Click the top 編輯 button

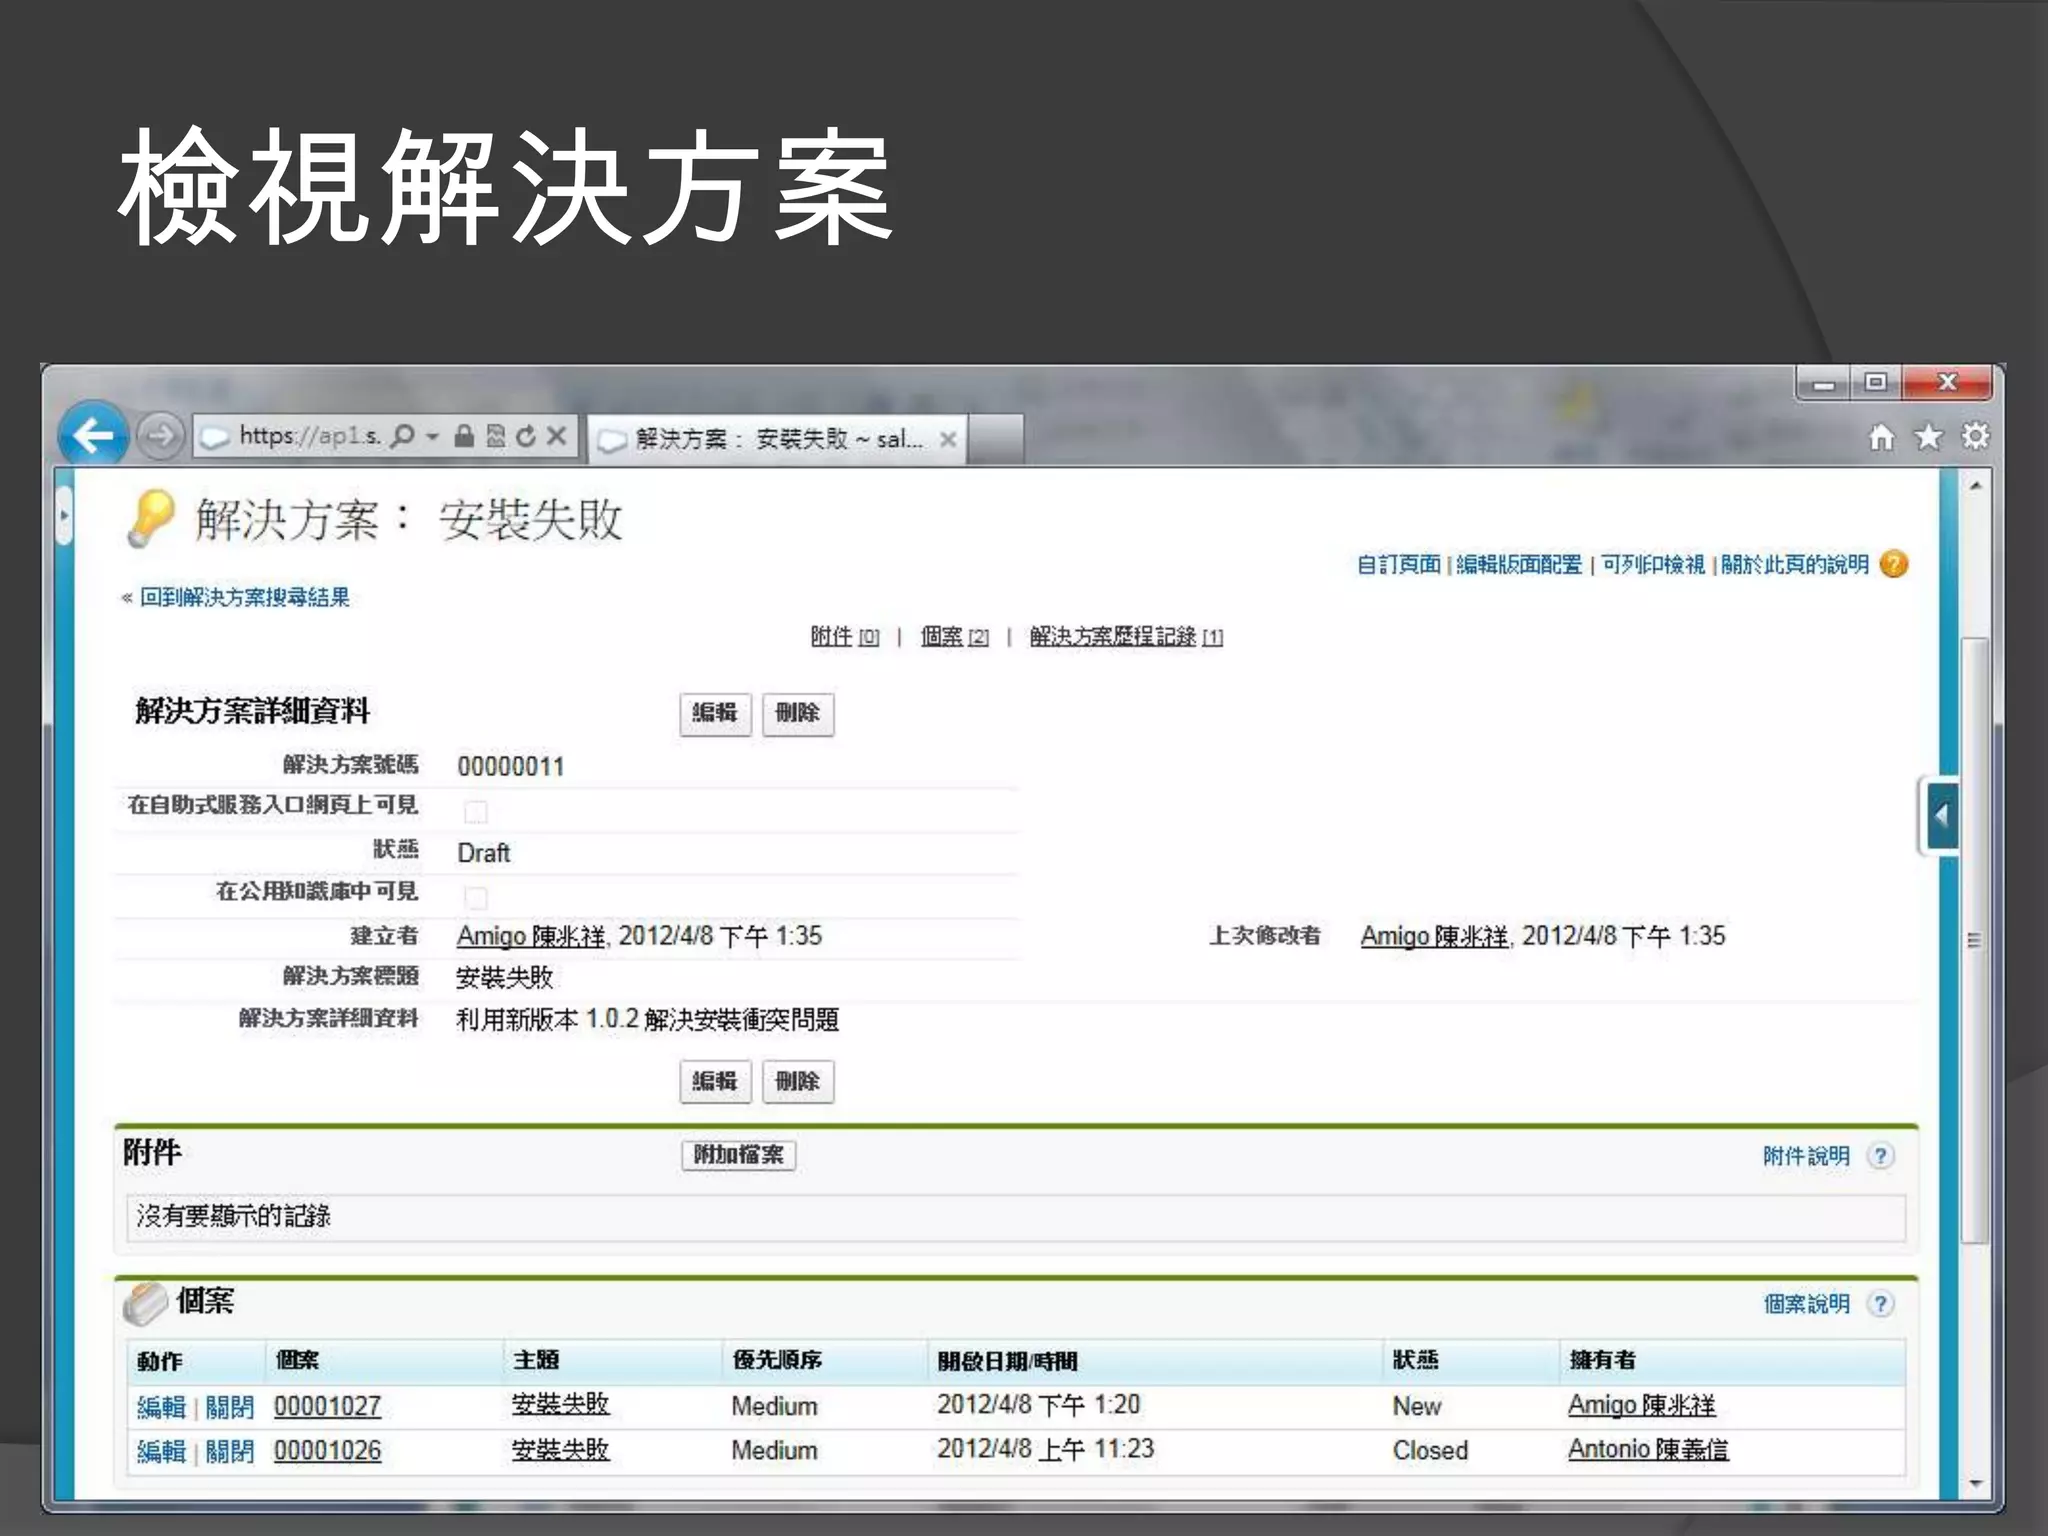715,714
